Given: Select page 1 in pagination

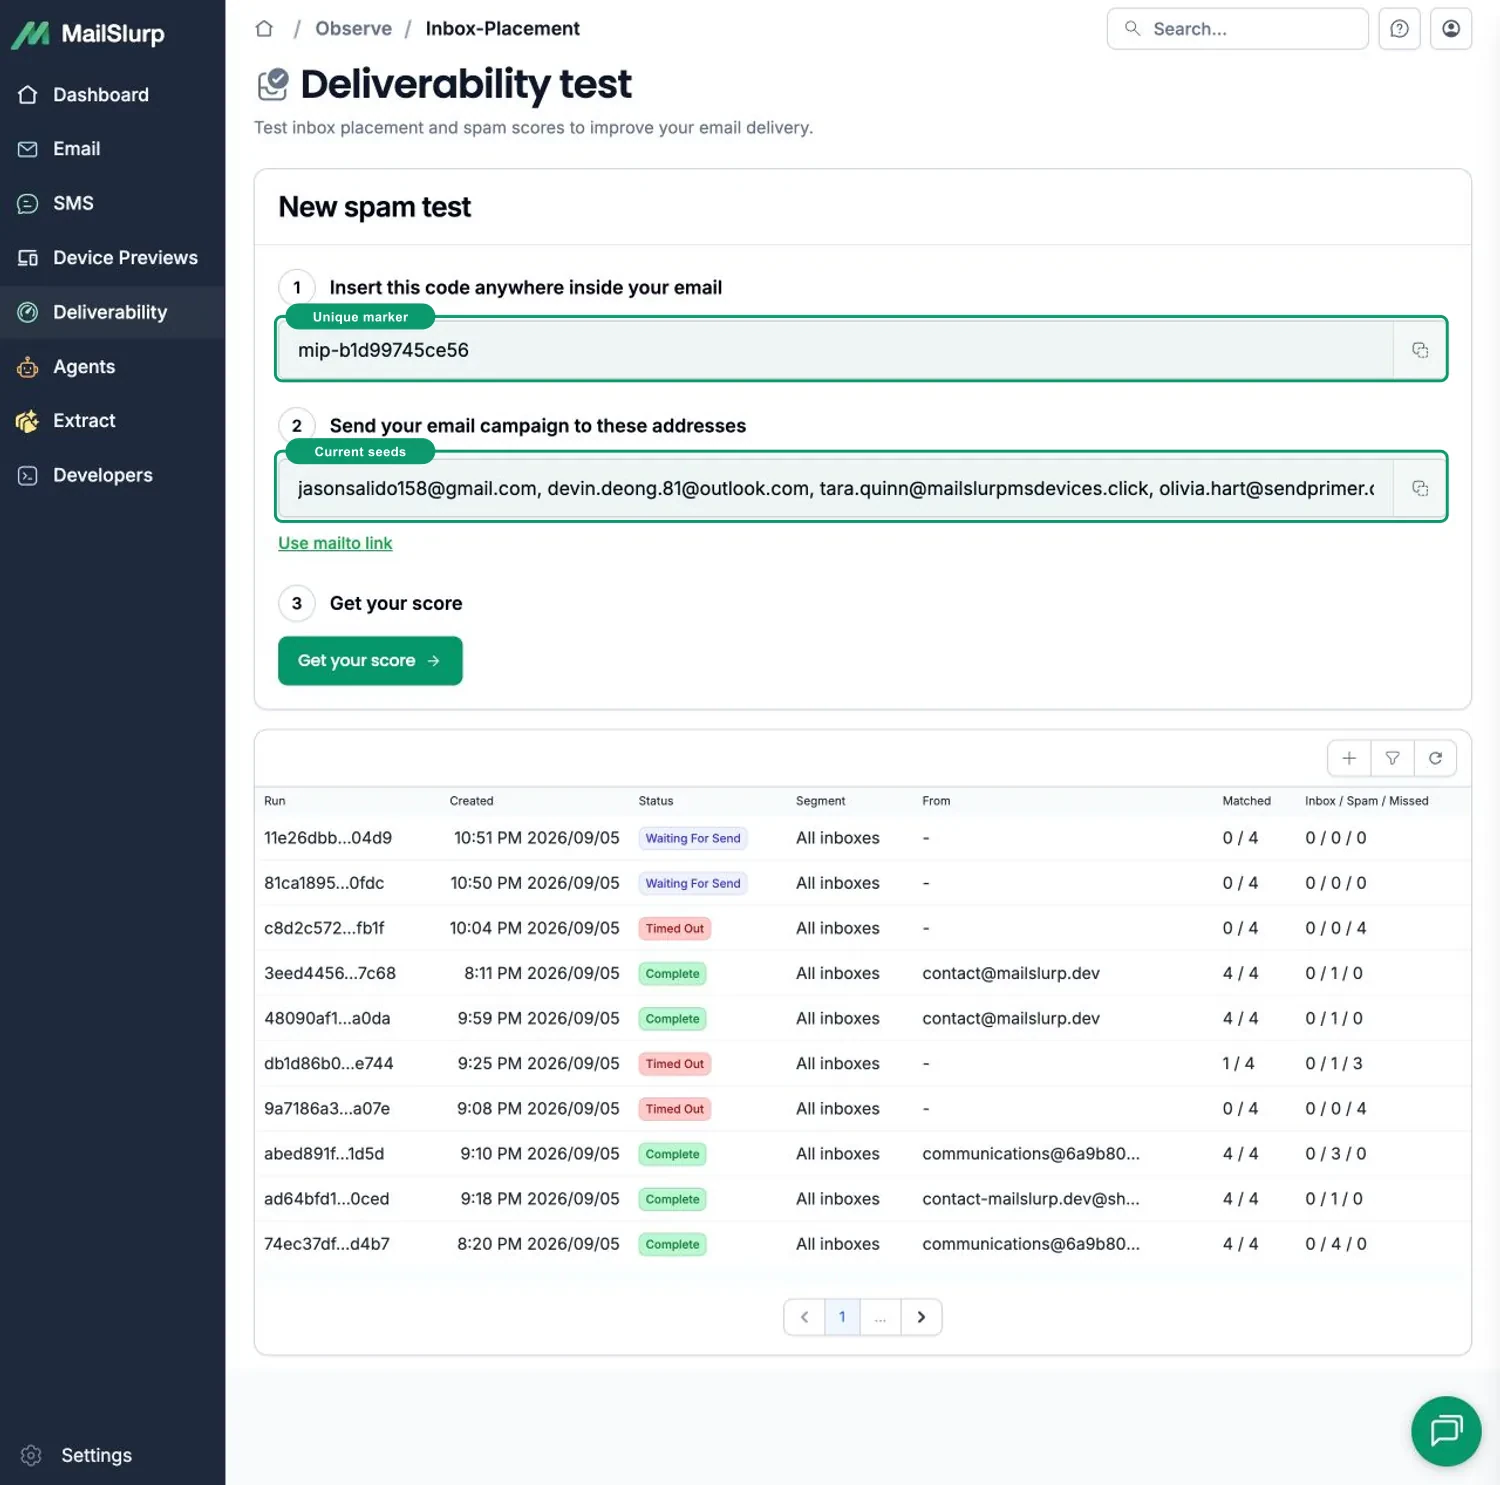Looking at the screenshot, I should 842,1317.
